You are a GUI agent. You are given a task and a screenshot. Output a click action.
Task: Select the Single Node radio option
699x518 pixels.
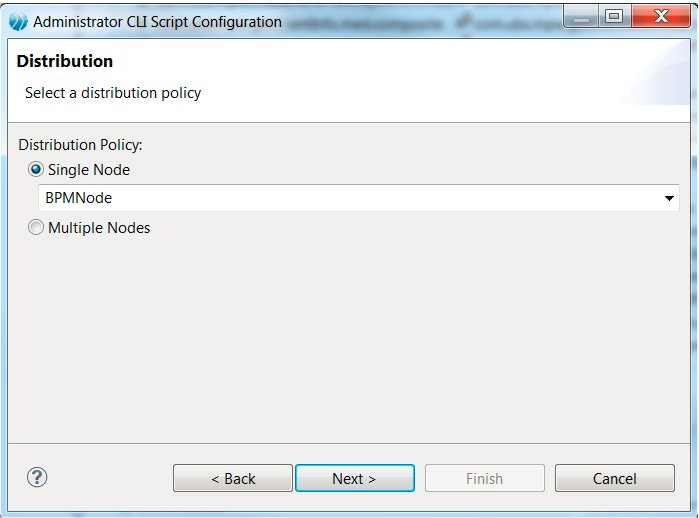[36, 170]
